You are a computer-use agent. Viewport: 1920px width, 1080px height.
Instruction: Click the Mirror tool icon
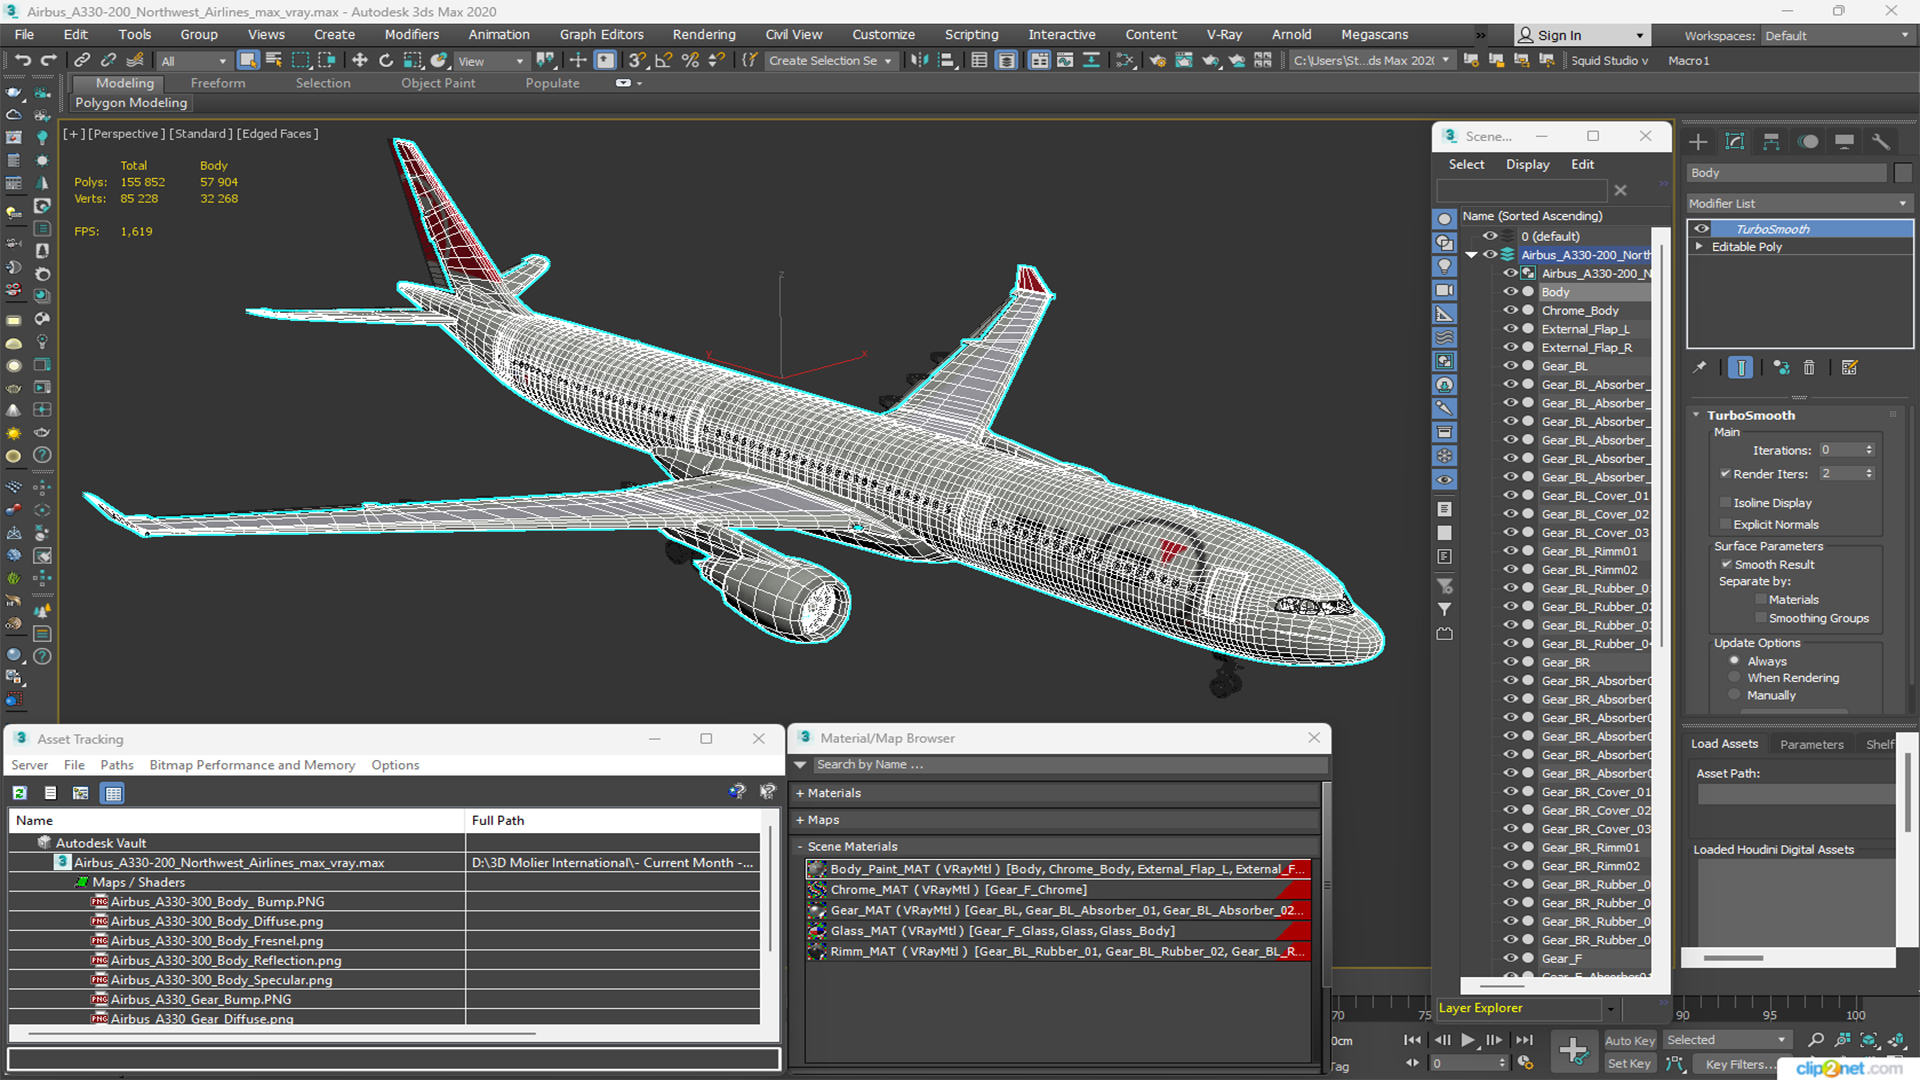919,61
